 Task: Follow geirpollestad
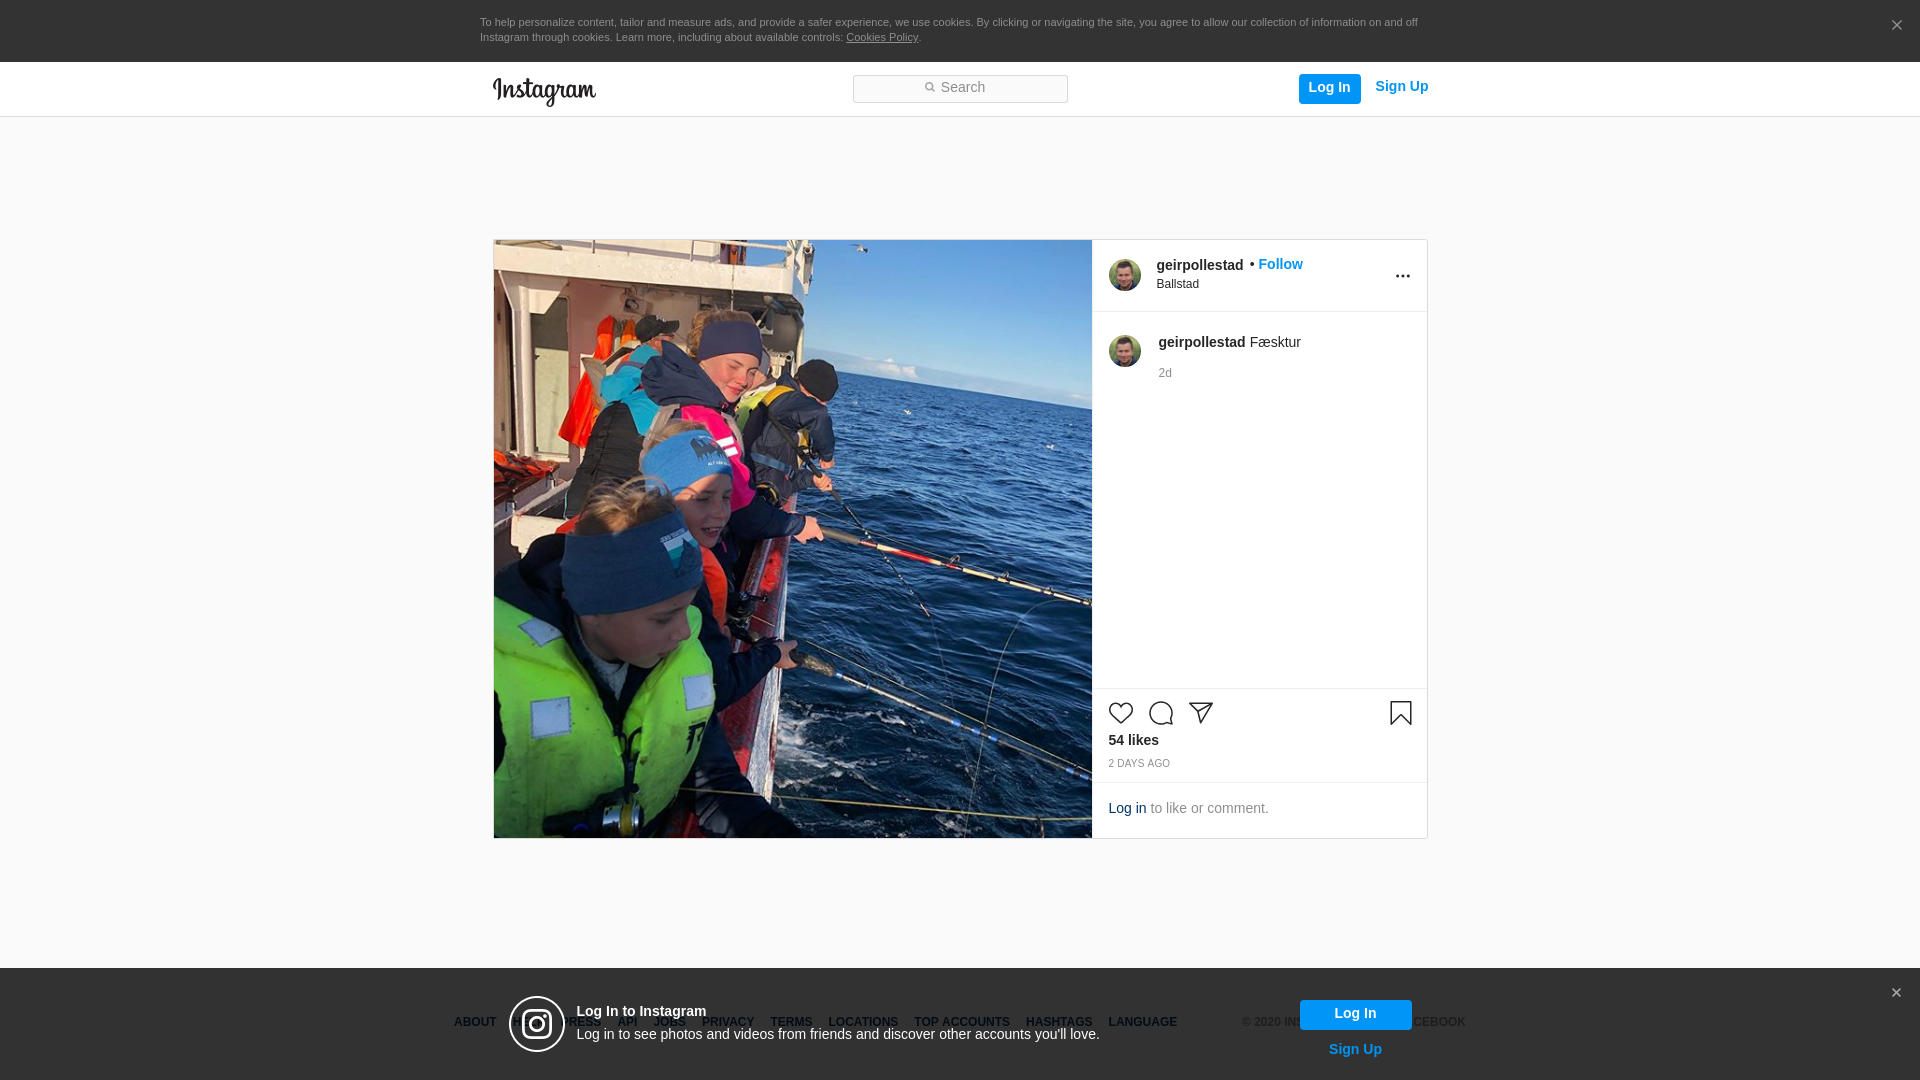coord(1280,264)
